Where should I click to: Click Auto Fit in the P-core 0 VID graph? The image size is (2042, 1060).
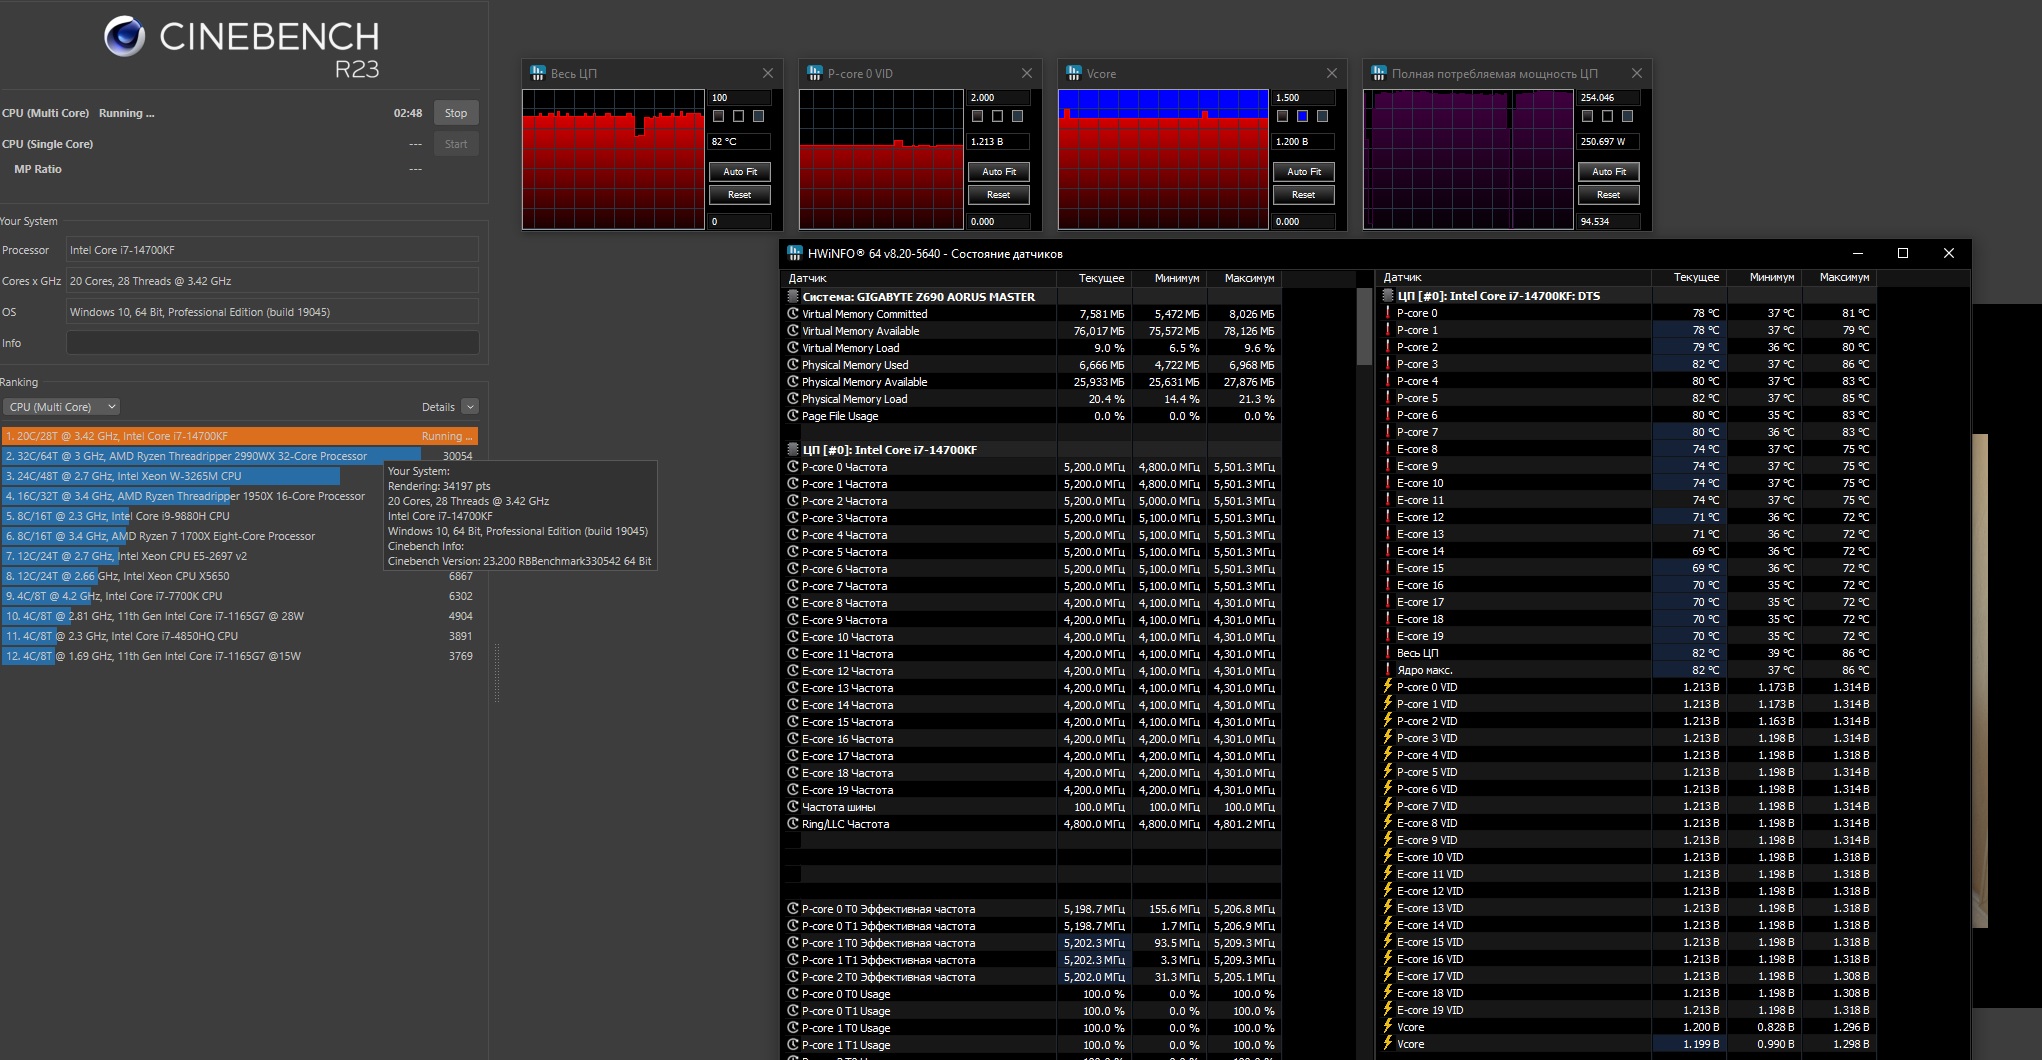pyautogui.click(x=999, y=172)
